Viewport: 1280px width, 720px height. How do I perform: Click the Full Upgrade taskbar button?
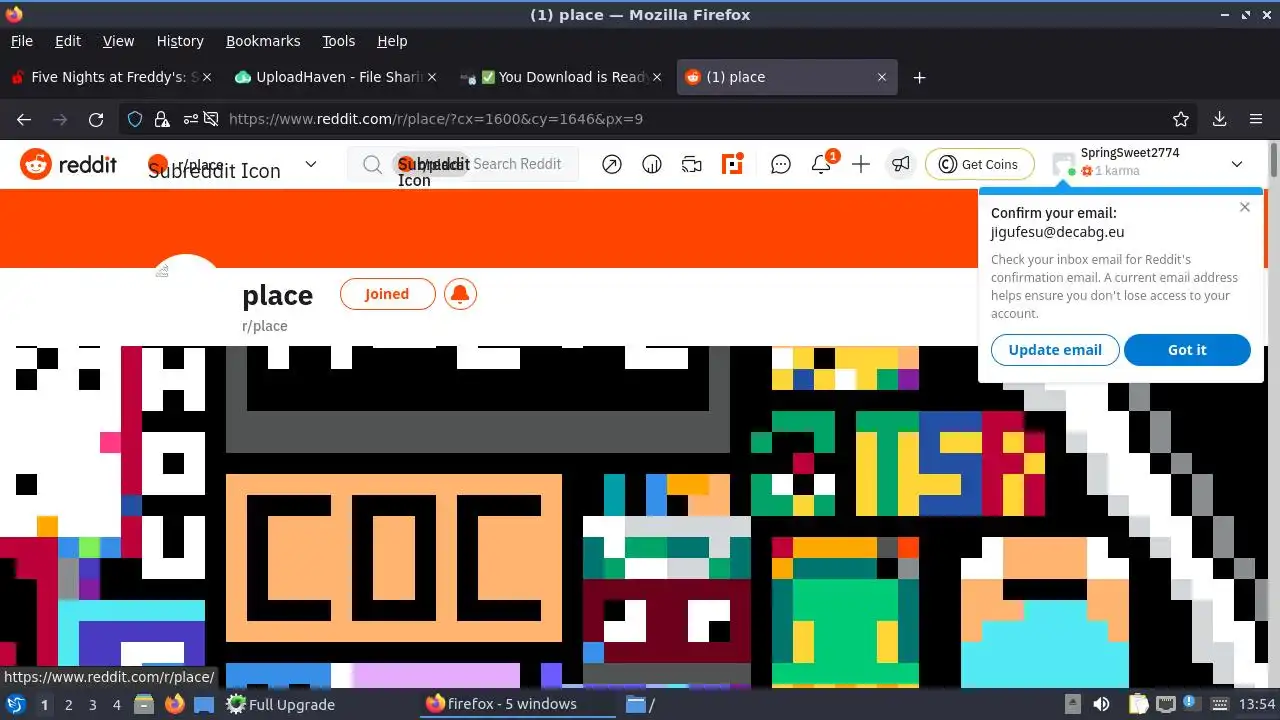click(x=280, y=704)
